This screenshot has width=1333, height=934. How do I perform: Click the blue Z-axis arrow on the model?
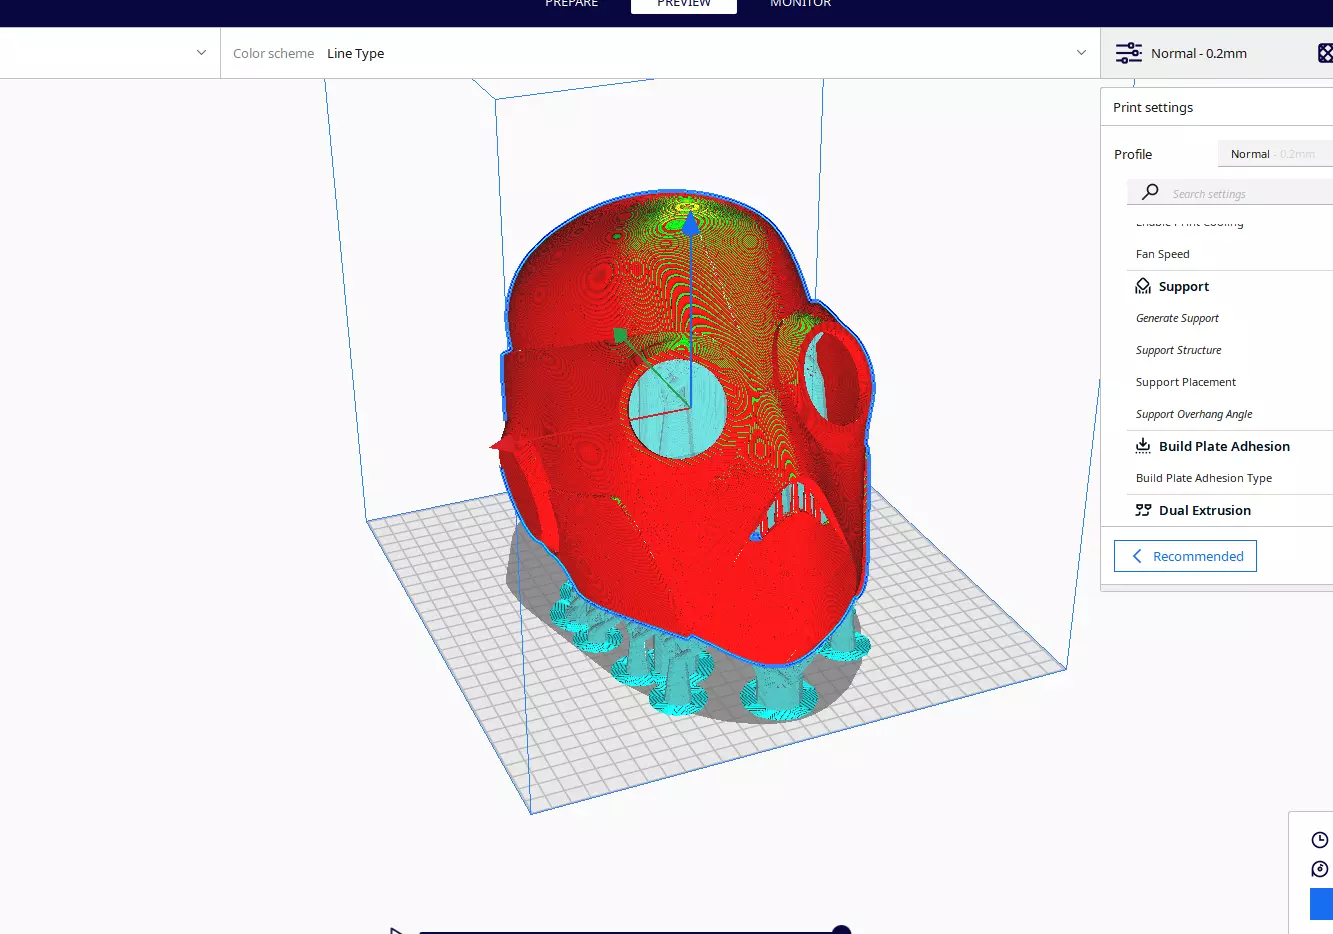pyautogui.click(x=690, y=222)
